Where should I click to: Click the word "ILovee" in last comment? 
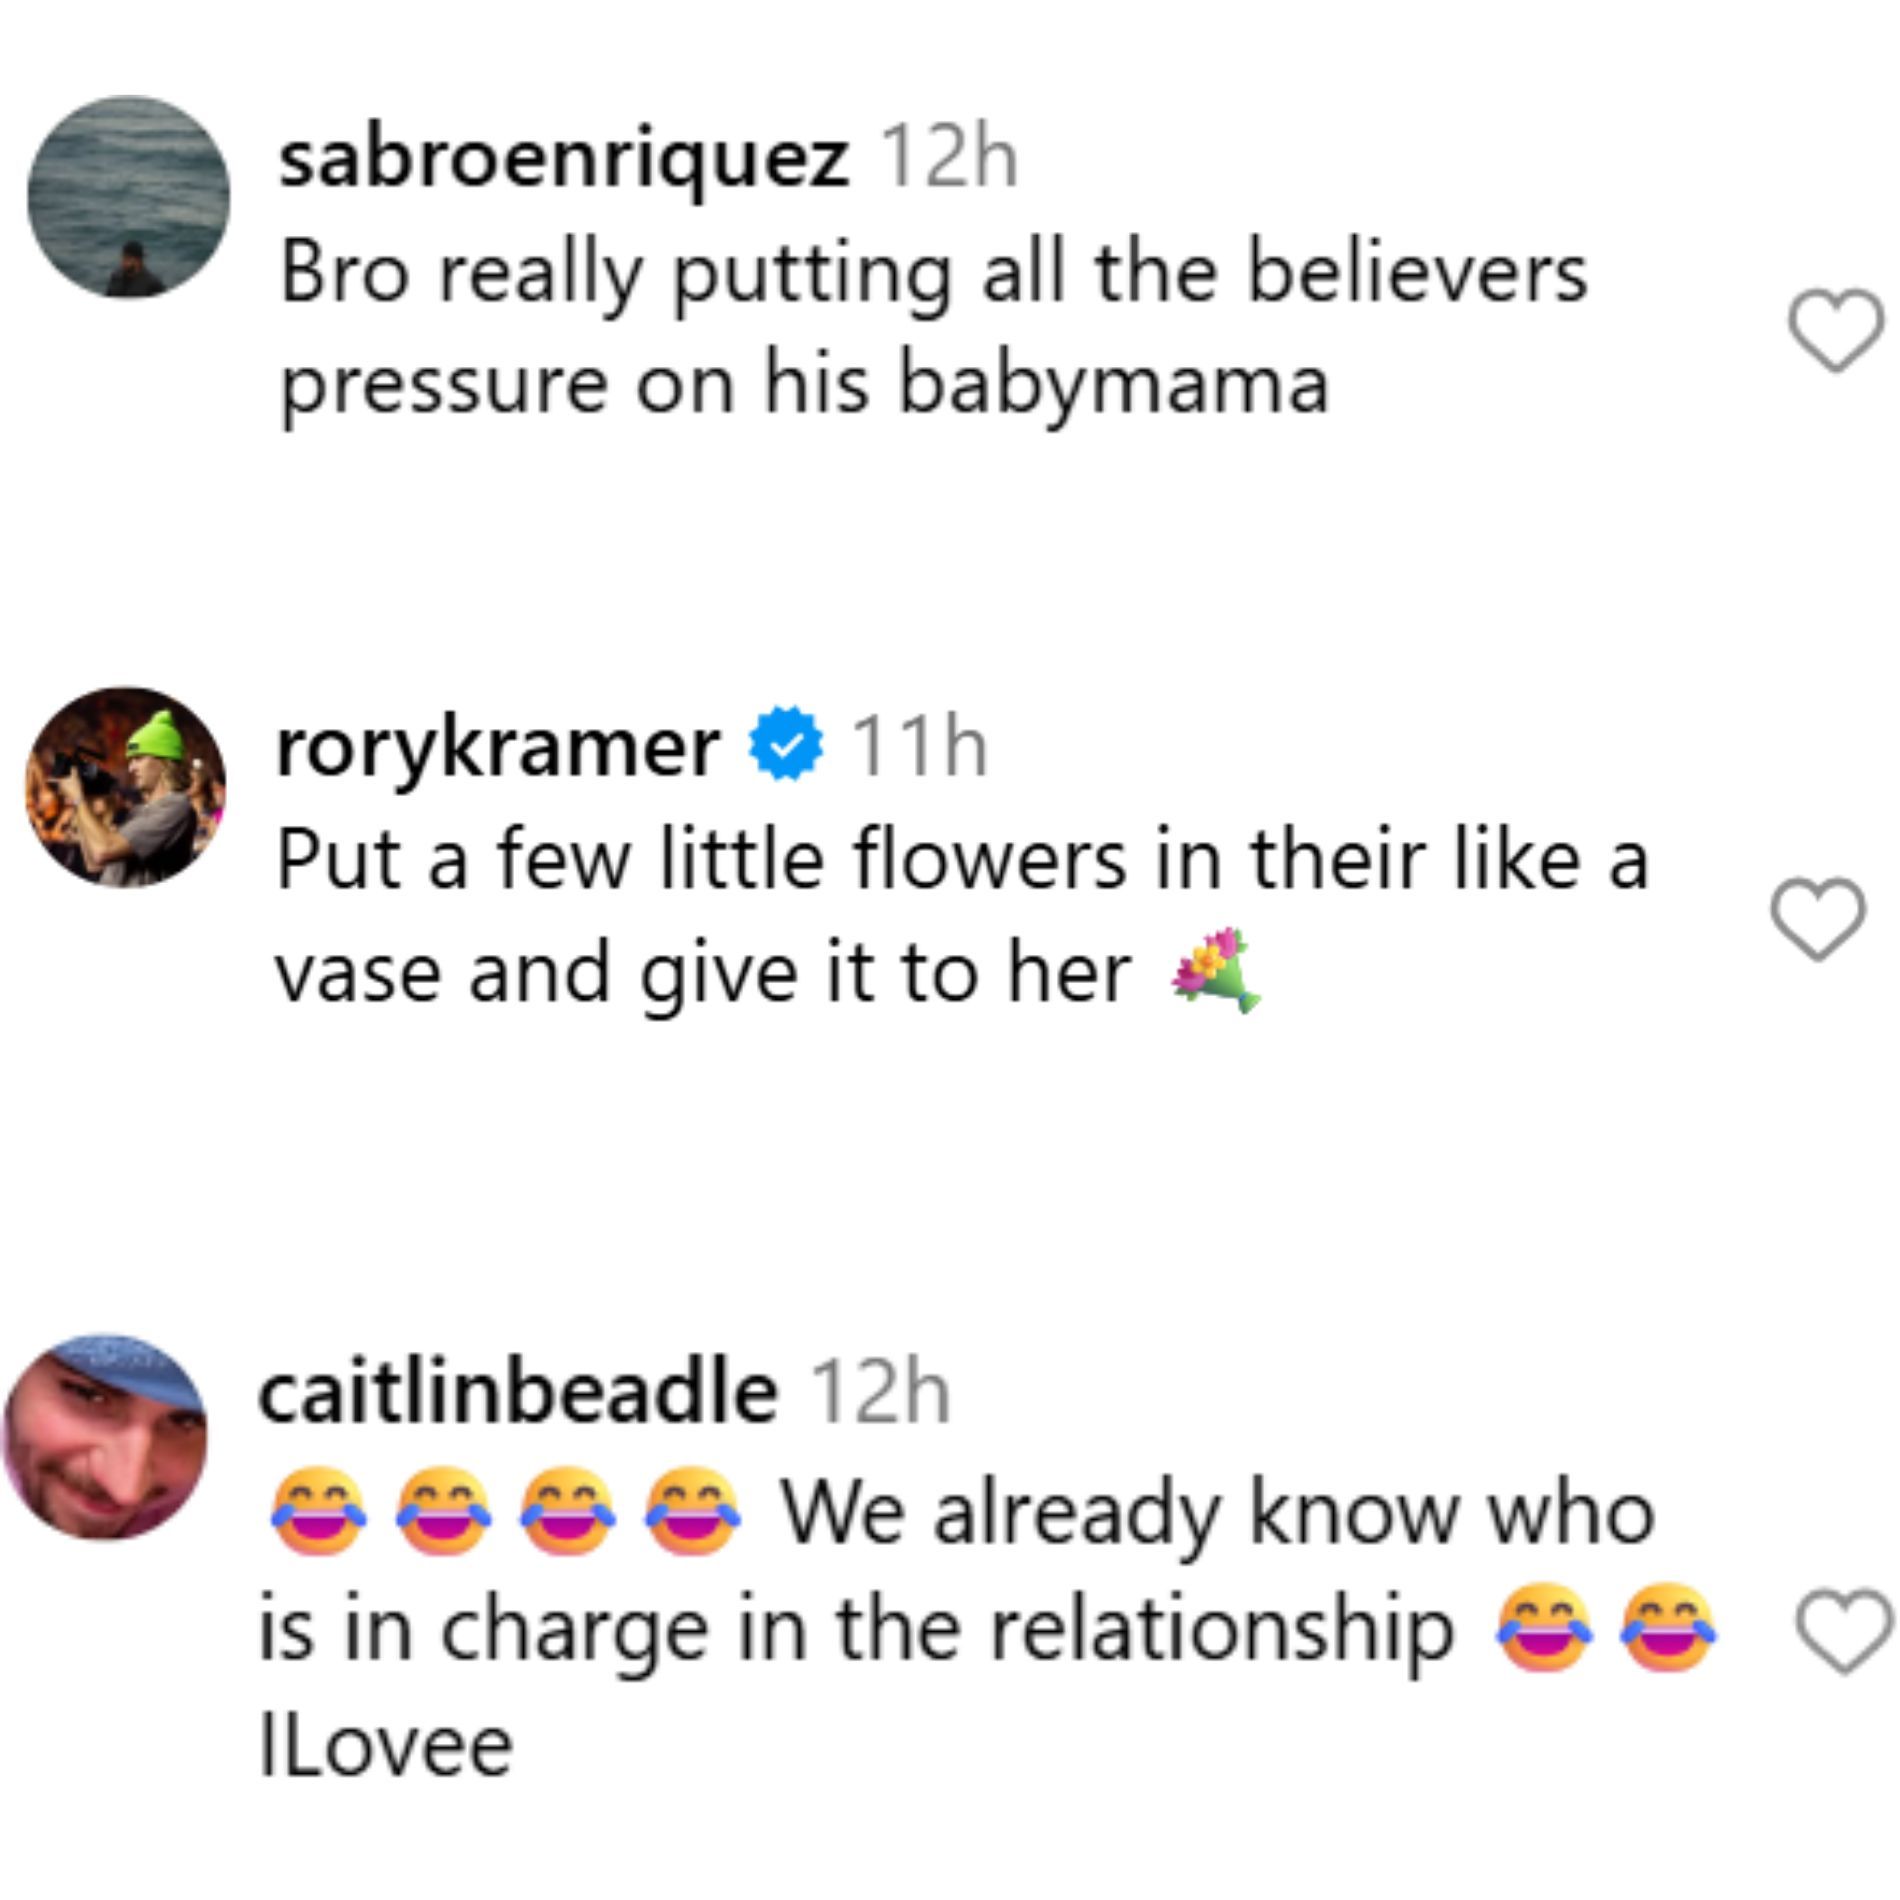coord(386,1746)
